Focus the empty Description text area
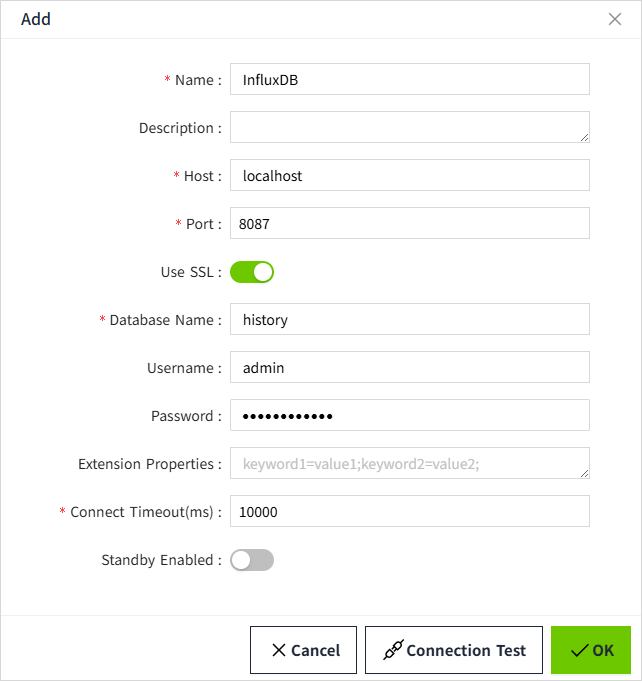Image resolution: width=642 pixels, height=681 pixels. 409,127
